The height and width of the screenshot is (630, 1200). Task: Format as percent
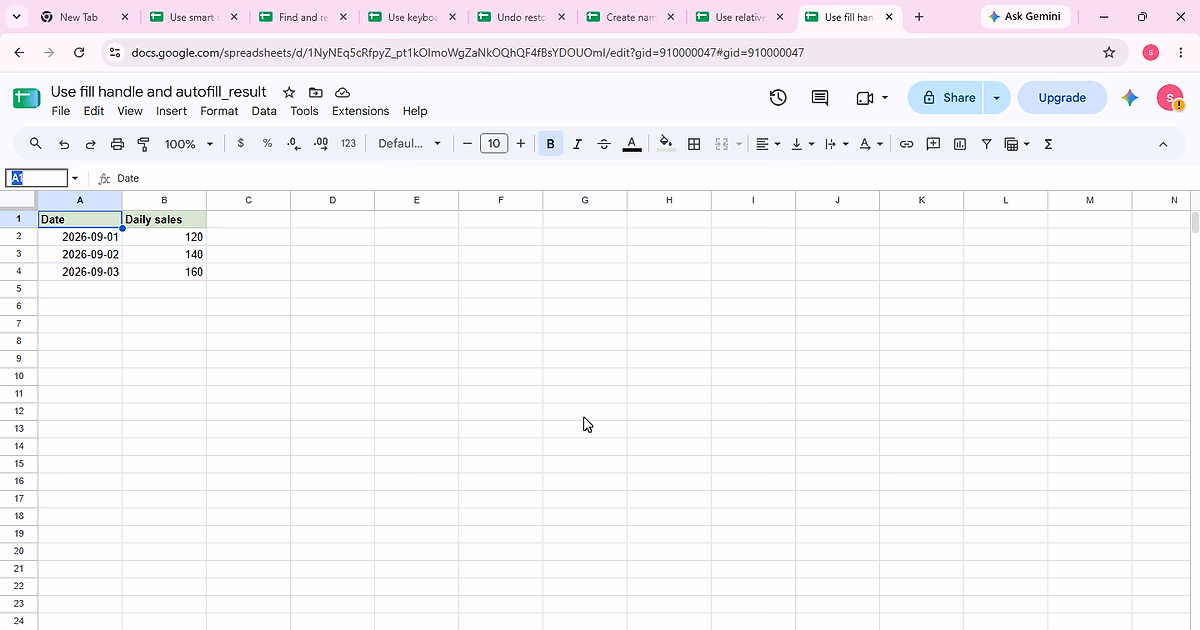tap(267, 144)
